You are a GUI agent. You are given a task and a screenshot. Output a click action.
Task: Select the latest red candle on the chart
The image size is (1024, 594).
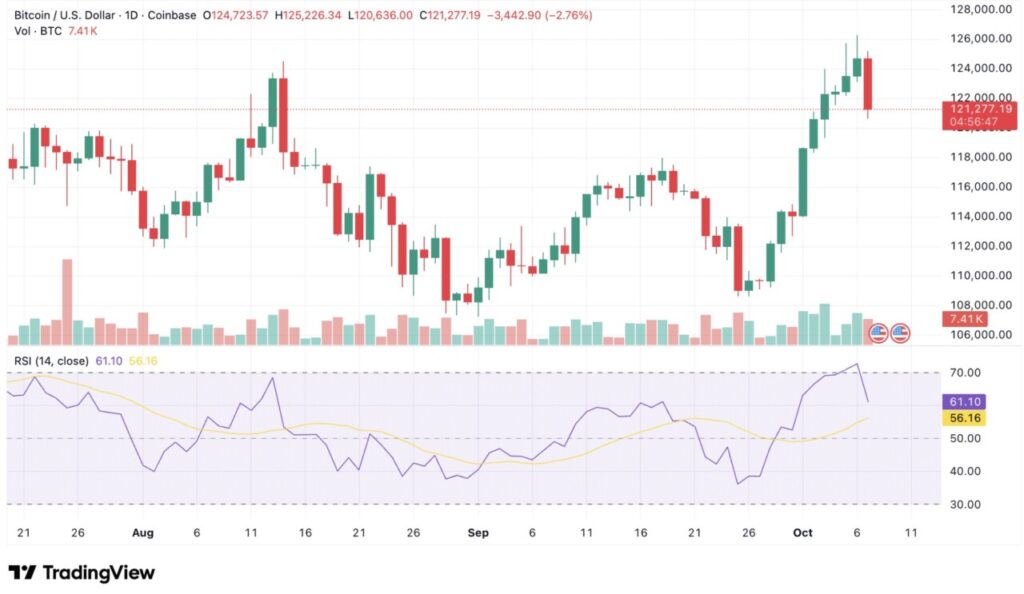coord(867,84)
